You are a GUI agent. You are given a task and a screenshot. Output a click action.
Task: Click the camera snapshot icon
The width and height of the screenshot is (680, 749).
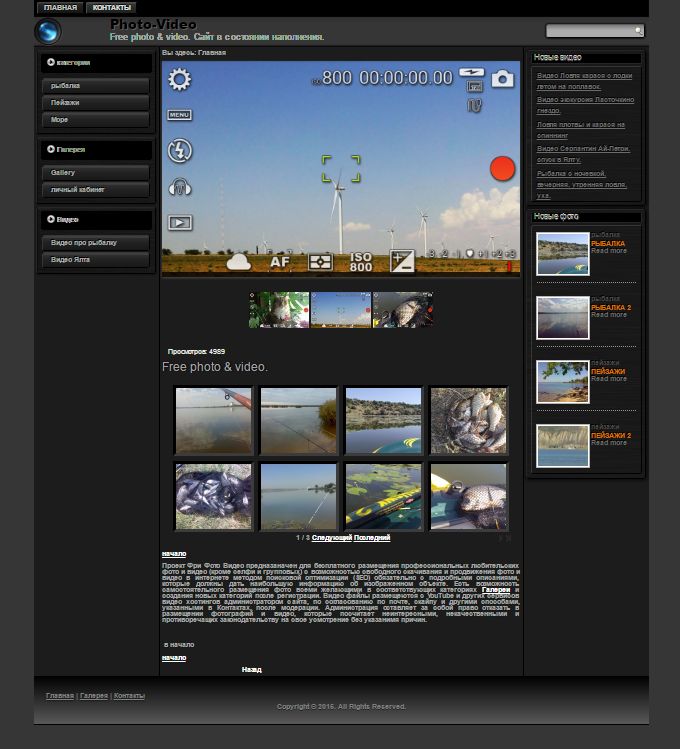coord(502,79)
